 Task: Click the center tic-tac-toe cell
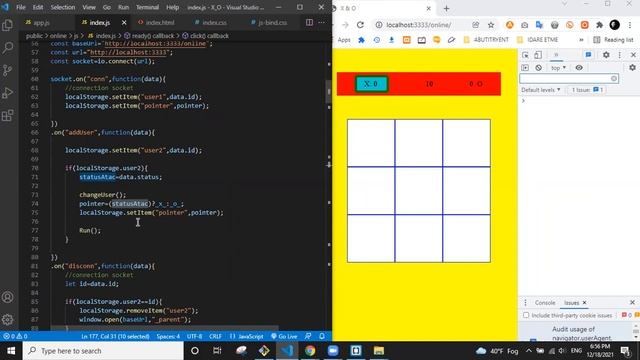419,191
